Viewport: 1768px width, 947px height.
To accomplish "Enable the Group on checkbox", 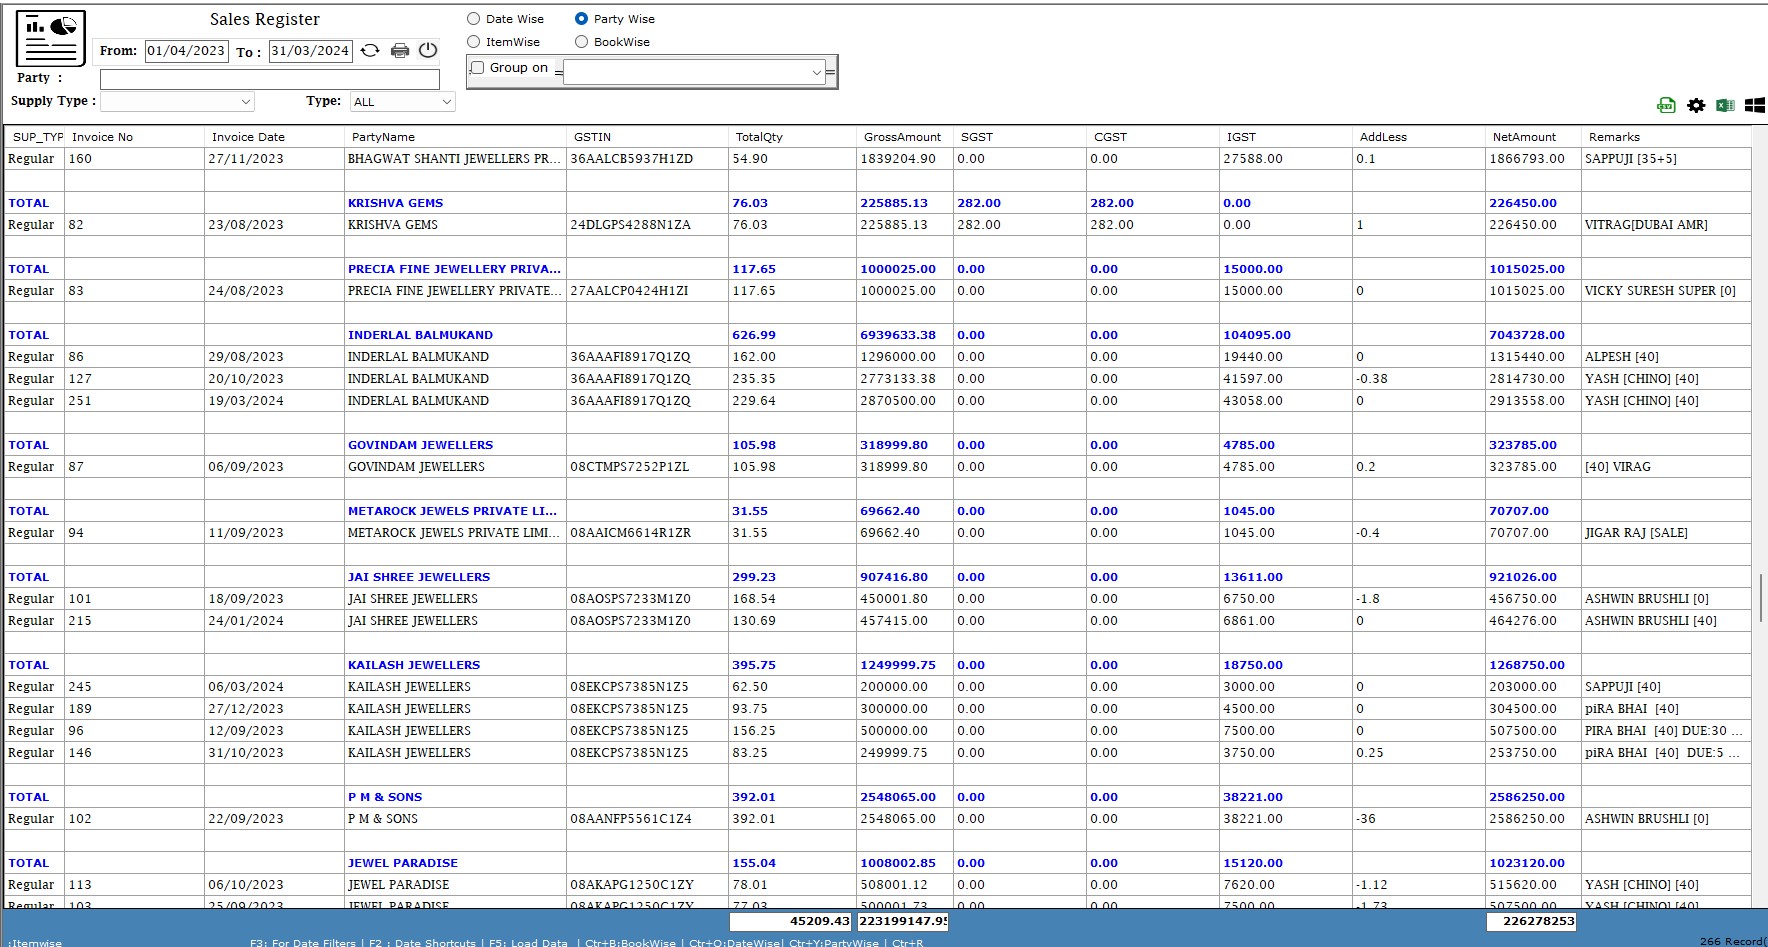I will coord(478,68).
